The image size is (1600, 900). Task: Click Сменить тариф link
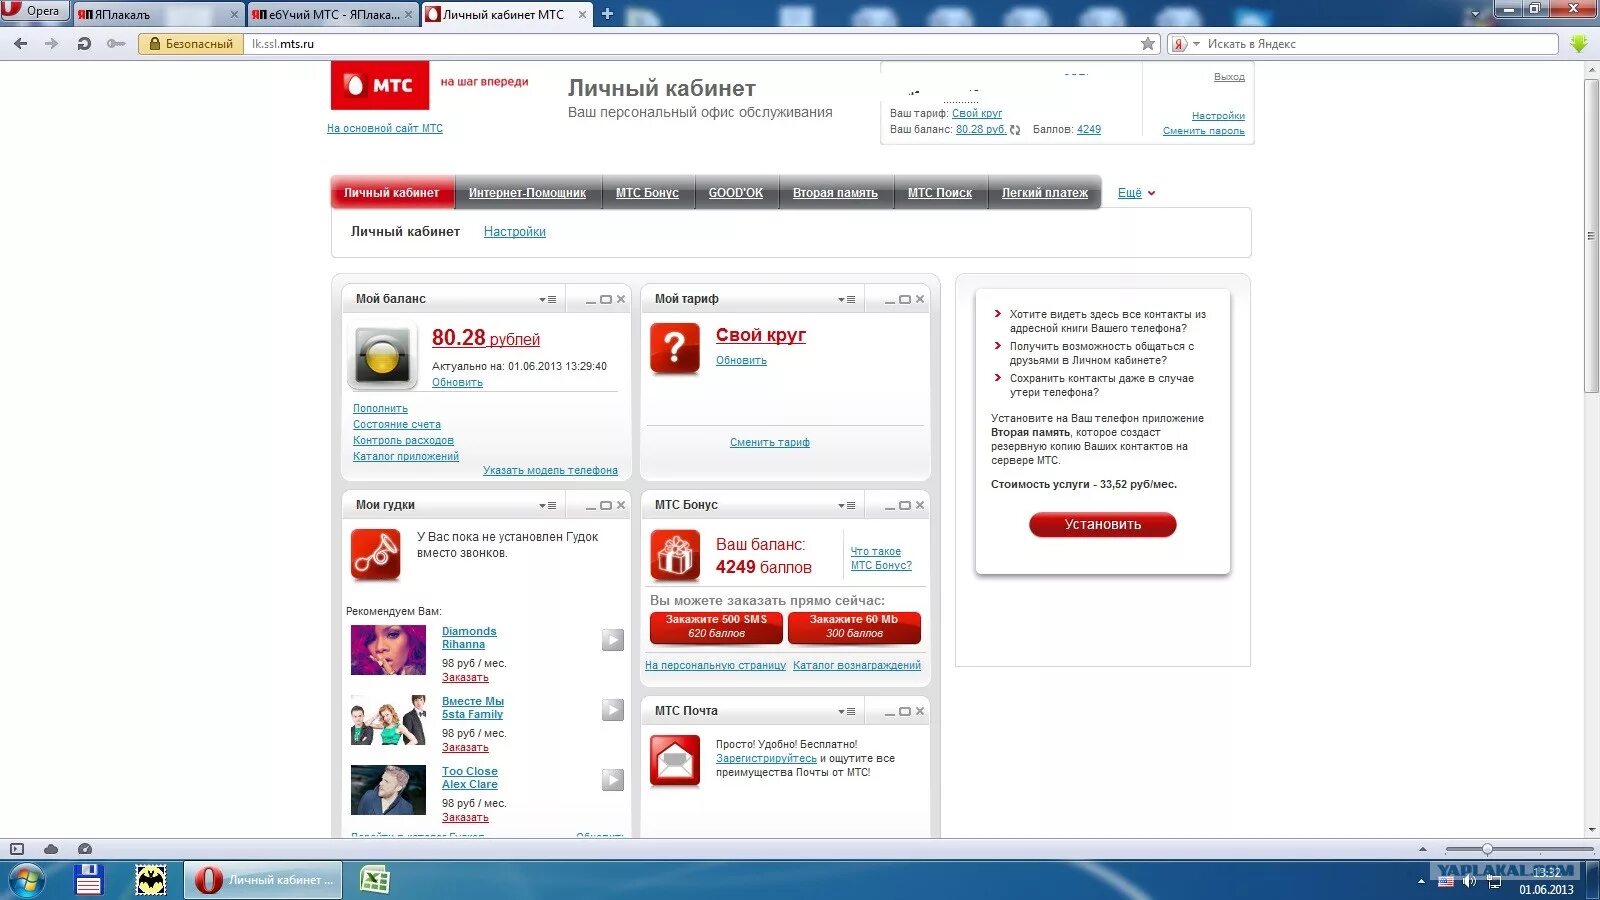770,443
